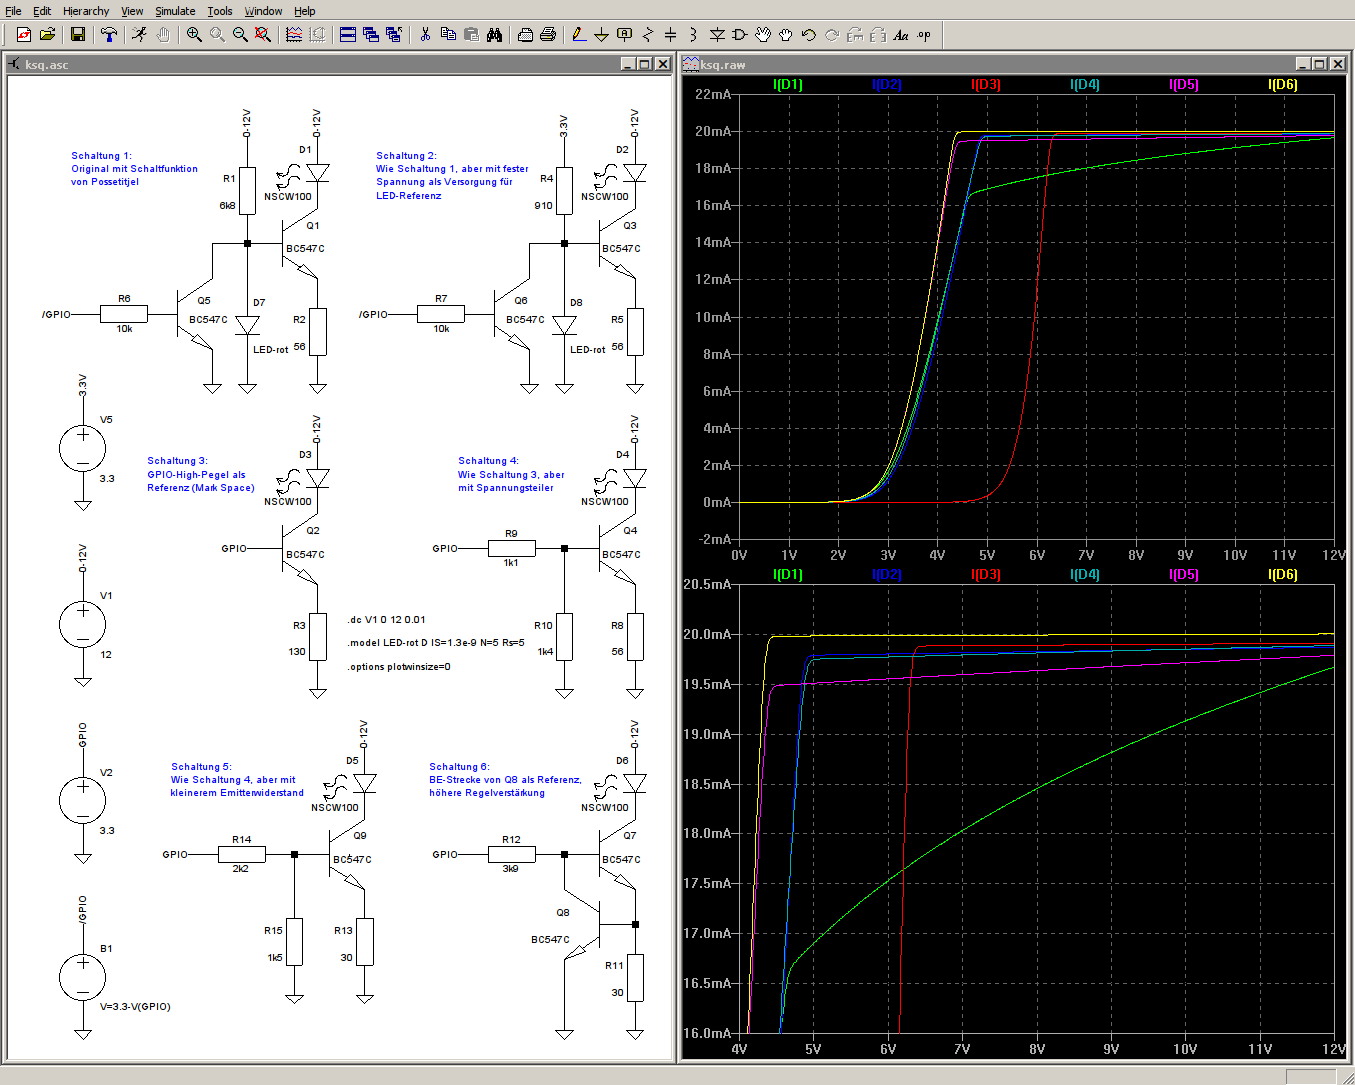1355x1085 pixels.
Task: Select the Text Aa tool
Action: (x=901, y=35)
